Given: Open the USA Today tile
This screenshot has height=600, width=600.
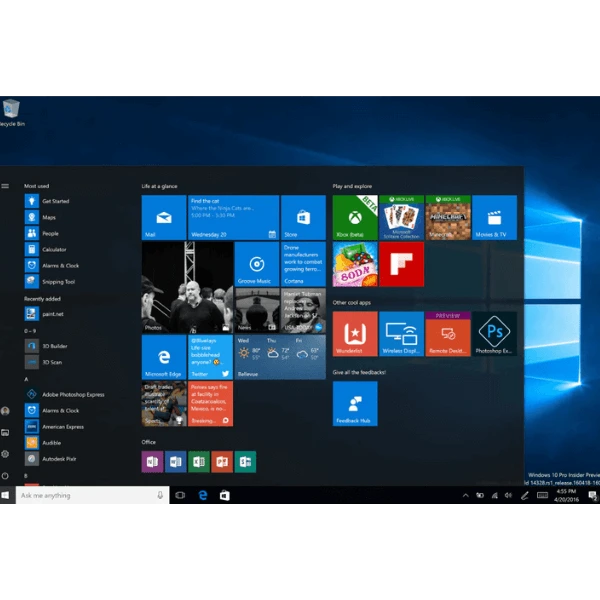Looking at the screenshot, I should point(303,310).
